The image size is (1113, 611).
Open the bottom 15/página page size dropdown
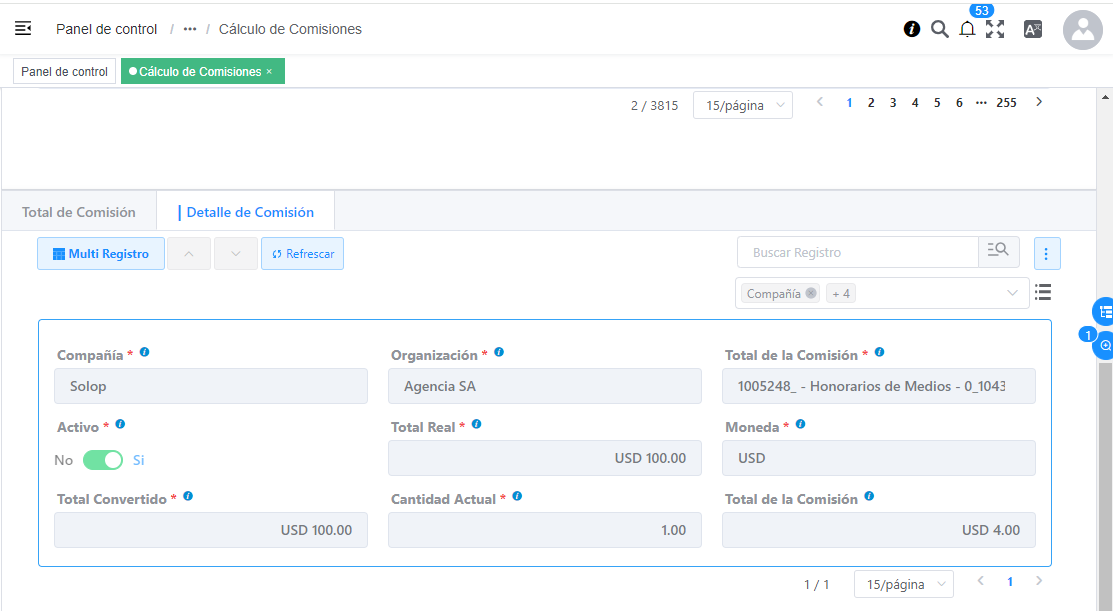pyautogui.click(x=903, y=584)
